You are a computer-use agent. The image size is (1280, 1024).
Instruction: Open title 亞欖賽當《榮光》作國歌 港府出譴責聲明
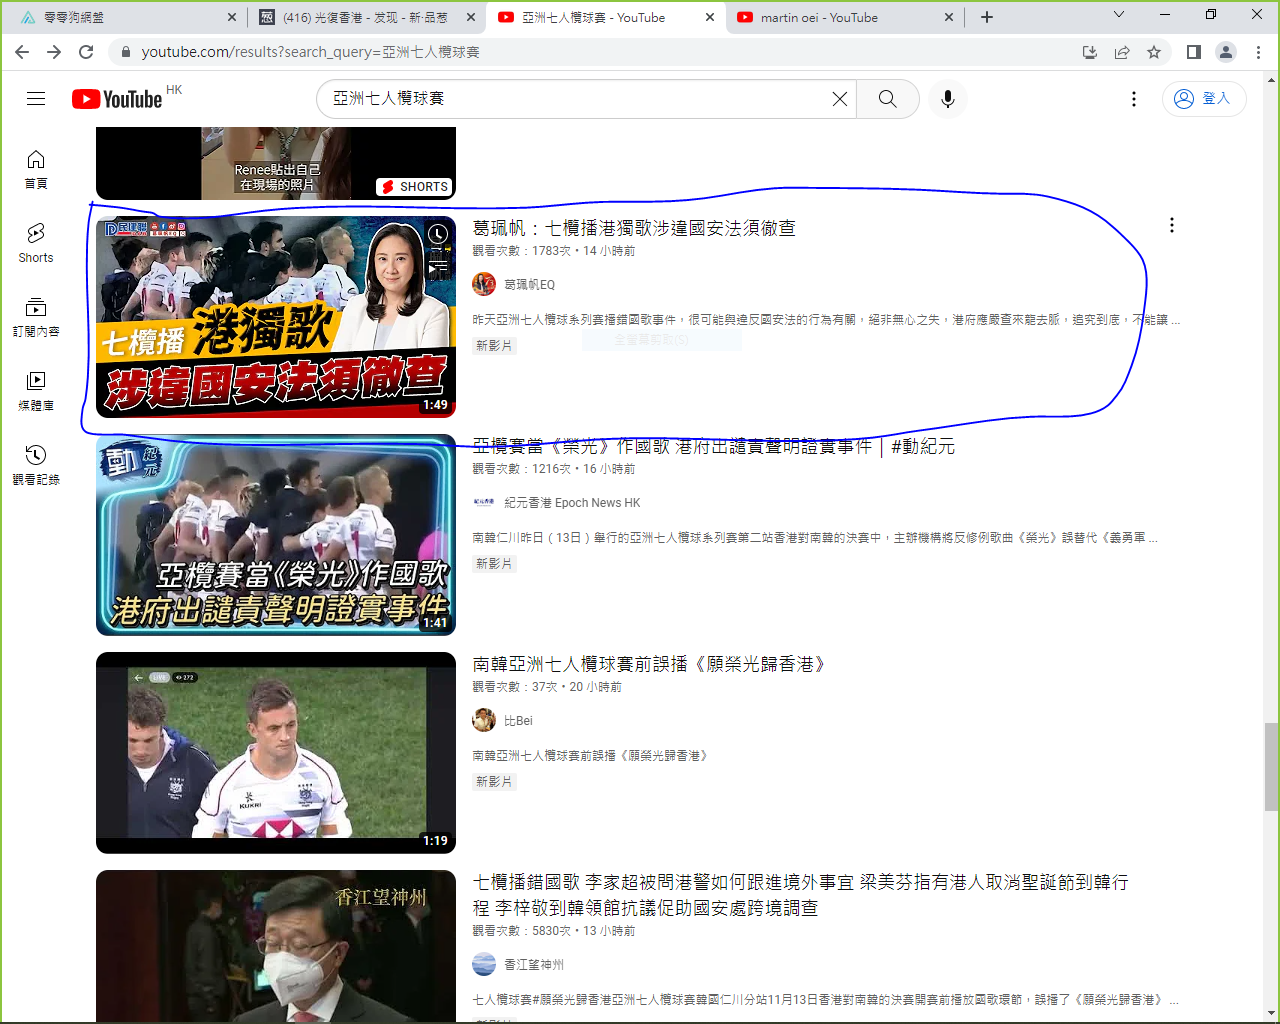coord(713,446)
